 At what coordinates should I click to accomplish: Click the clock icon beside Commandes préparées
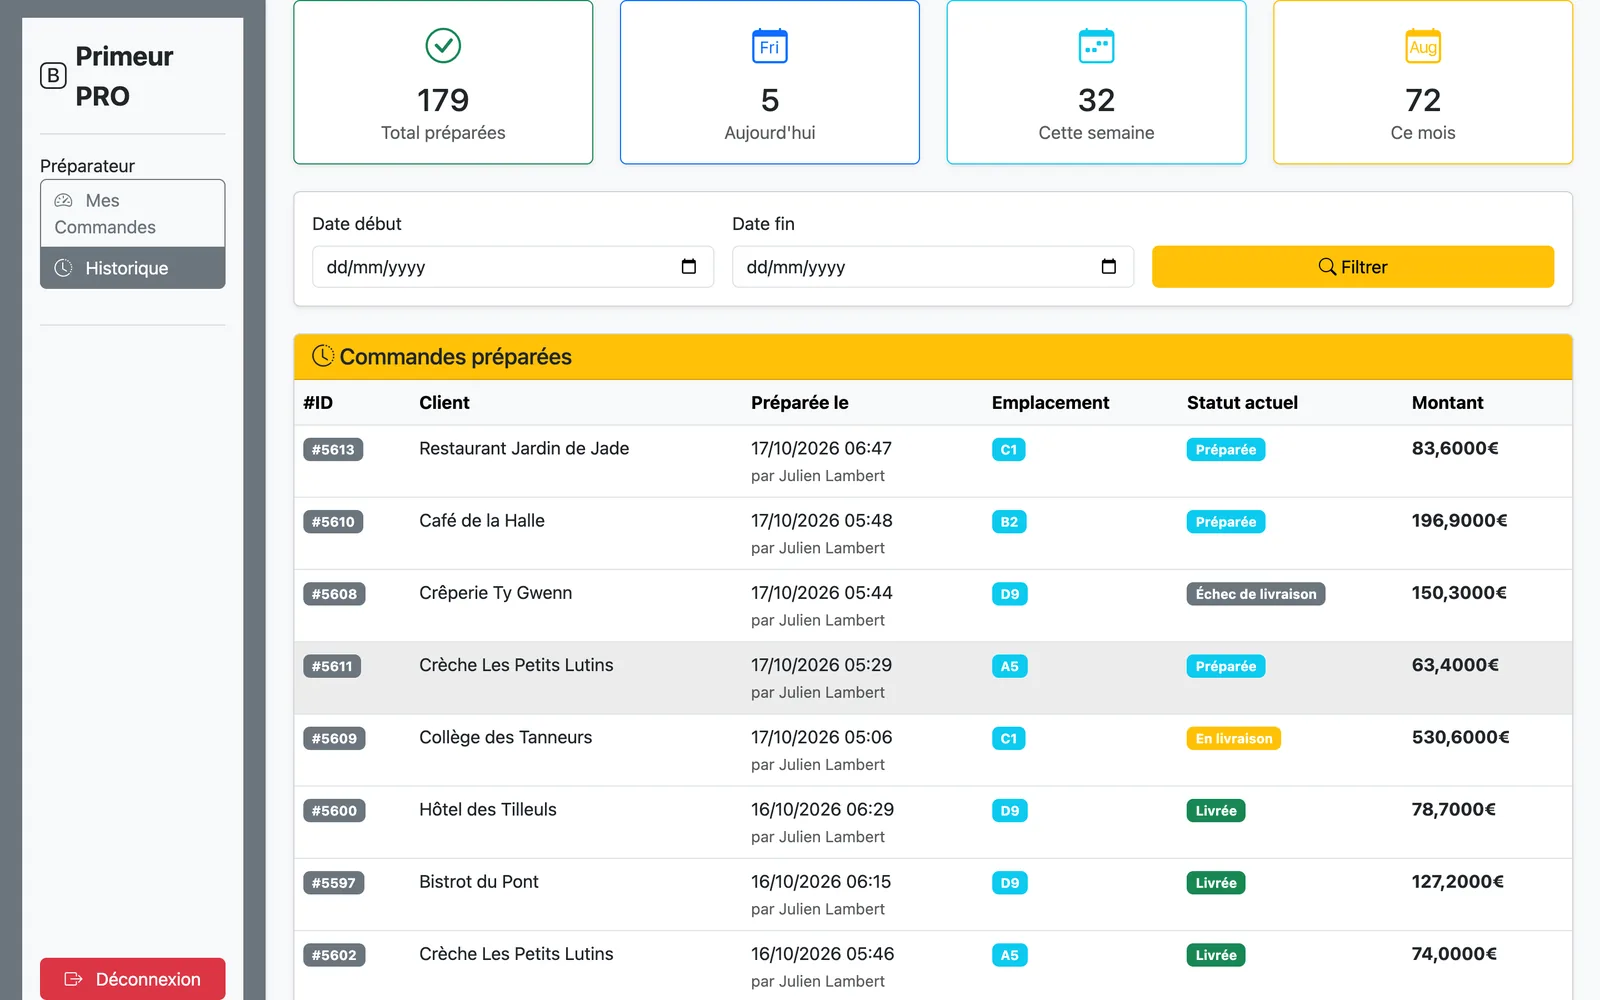pyautogui.click(x=323, y=356)
